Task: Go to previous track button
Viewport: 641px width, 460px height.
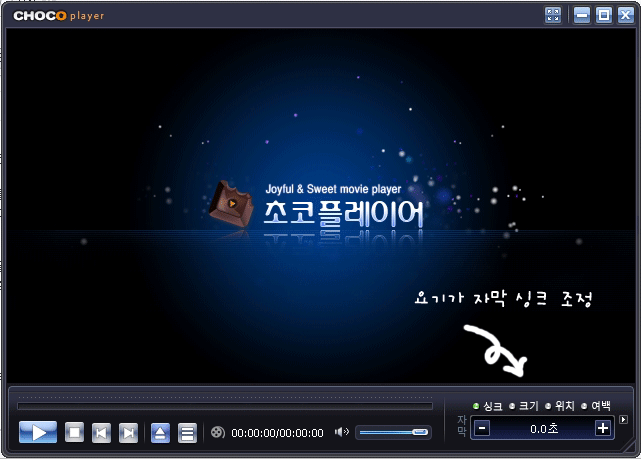Action: (x=101, y=433)
